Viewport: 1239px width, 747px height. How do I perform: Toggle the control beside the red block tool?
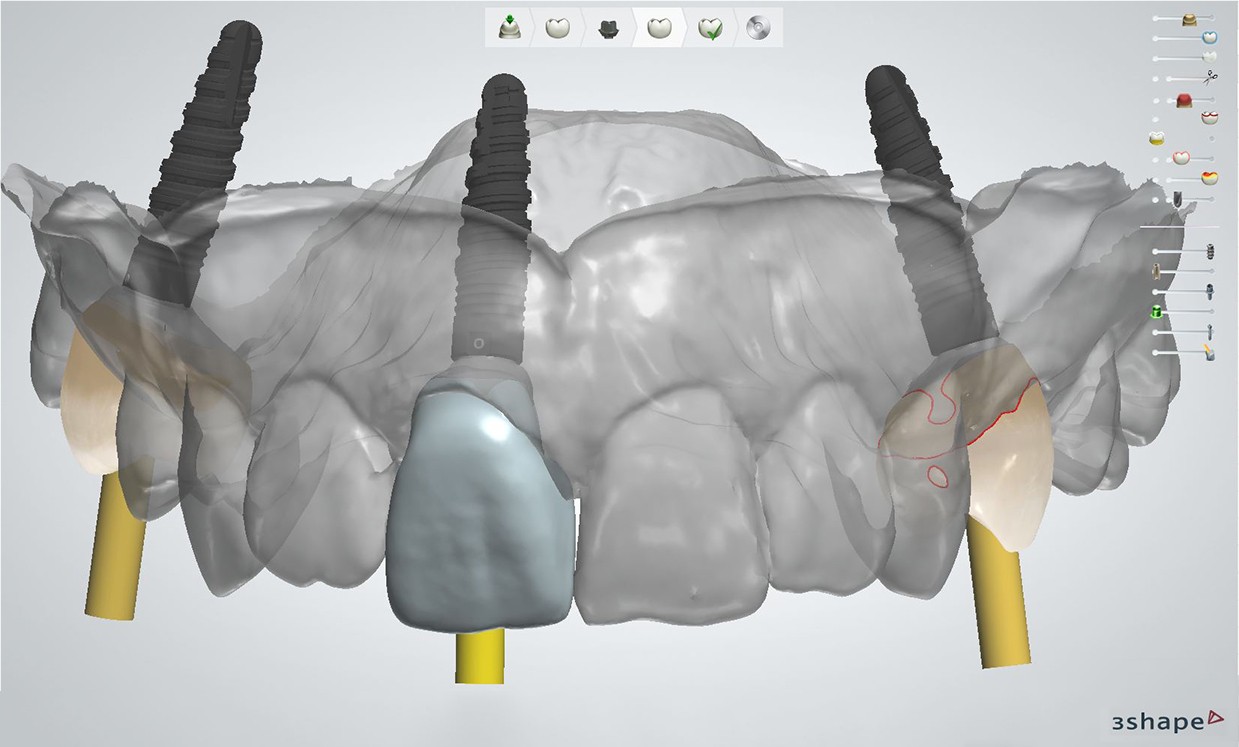click(x=1158, y=99)
